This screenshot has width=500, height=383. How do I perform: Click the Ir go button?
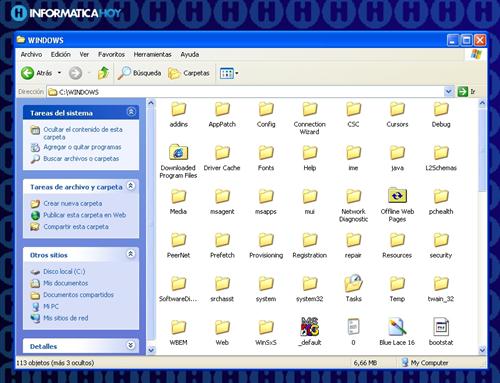[x=467, y=92]
